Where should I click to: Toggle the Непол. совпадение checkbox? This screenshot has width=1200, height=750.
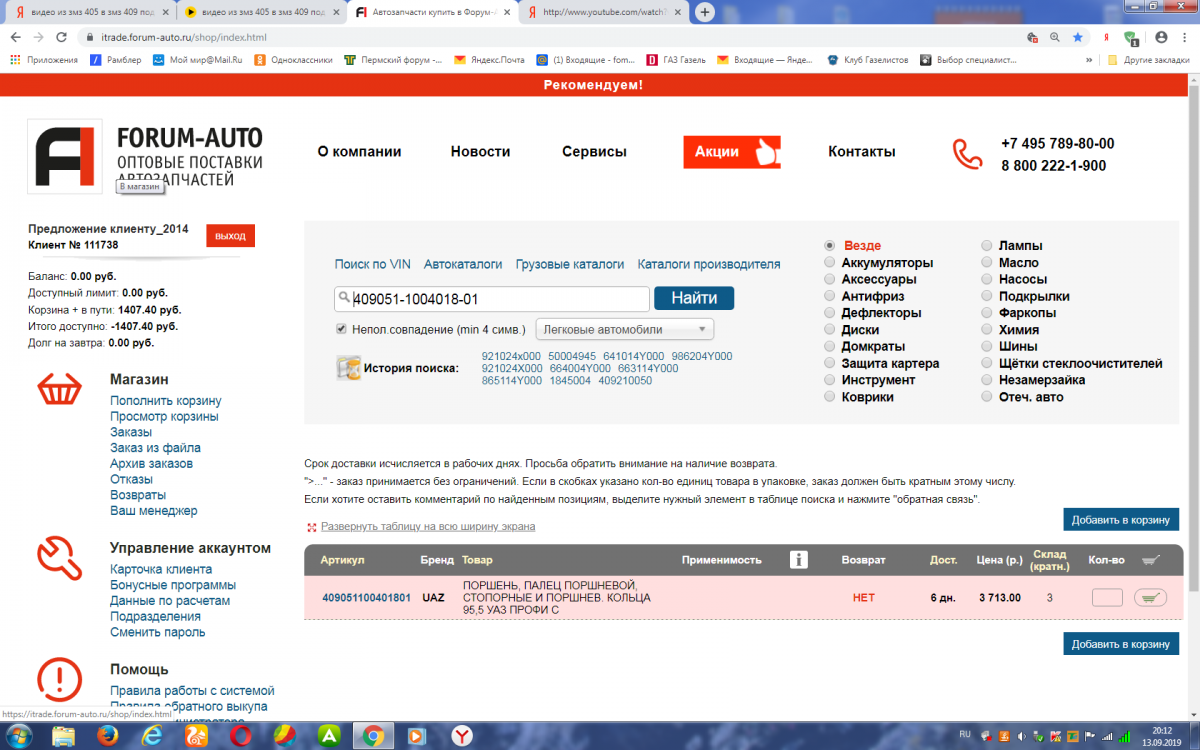(342, 329)
